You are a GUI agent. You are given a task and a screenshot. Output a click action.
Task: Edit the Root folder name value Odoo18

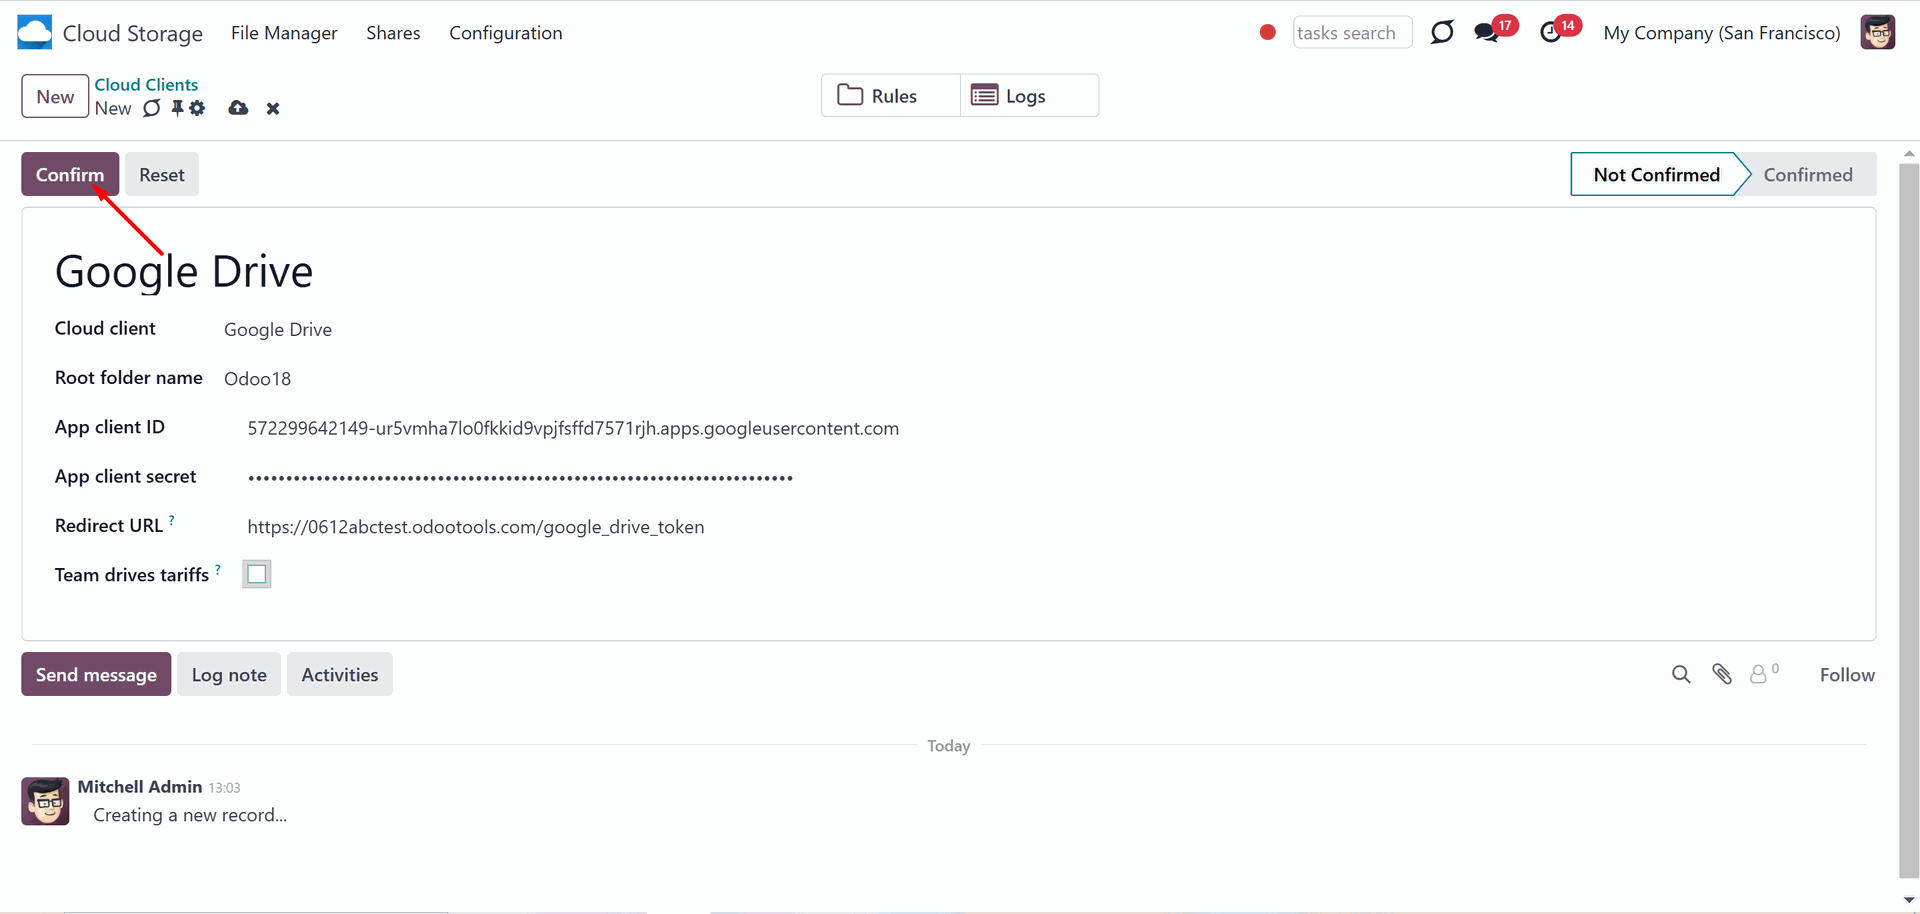pos(257,379)
